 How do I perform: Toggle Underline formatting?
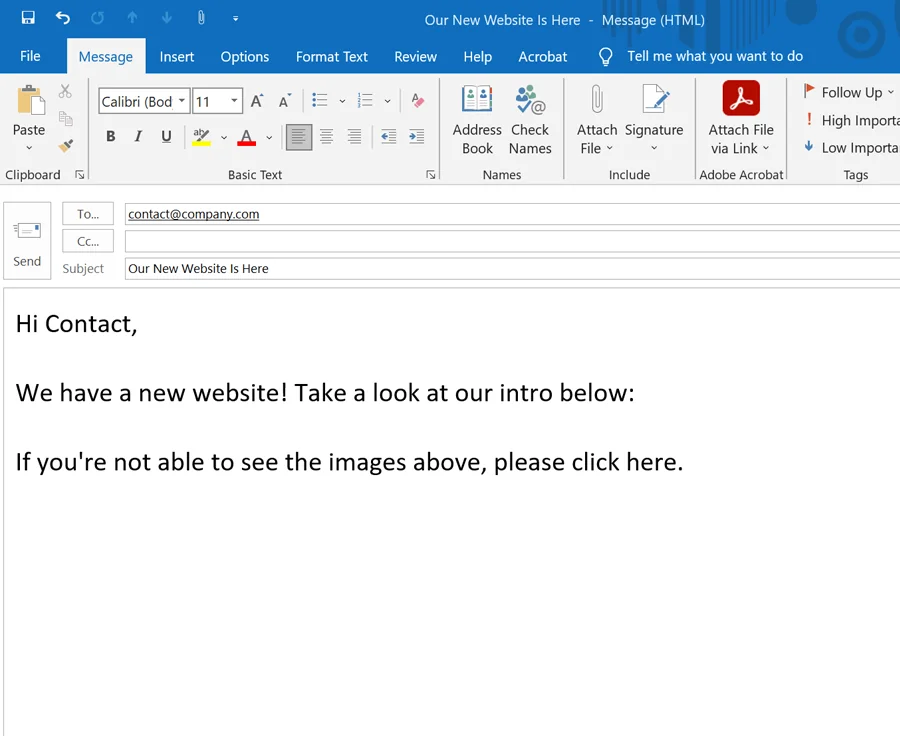coord(166,137)
